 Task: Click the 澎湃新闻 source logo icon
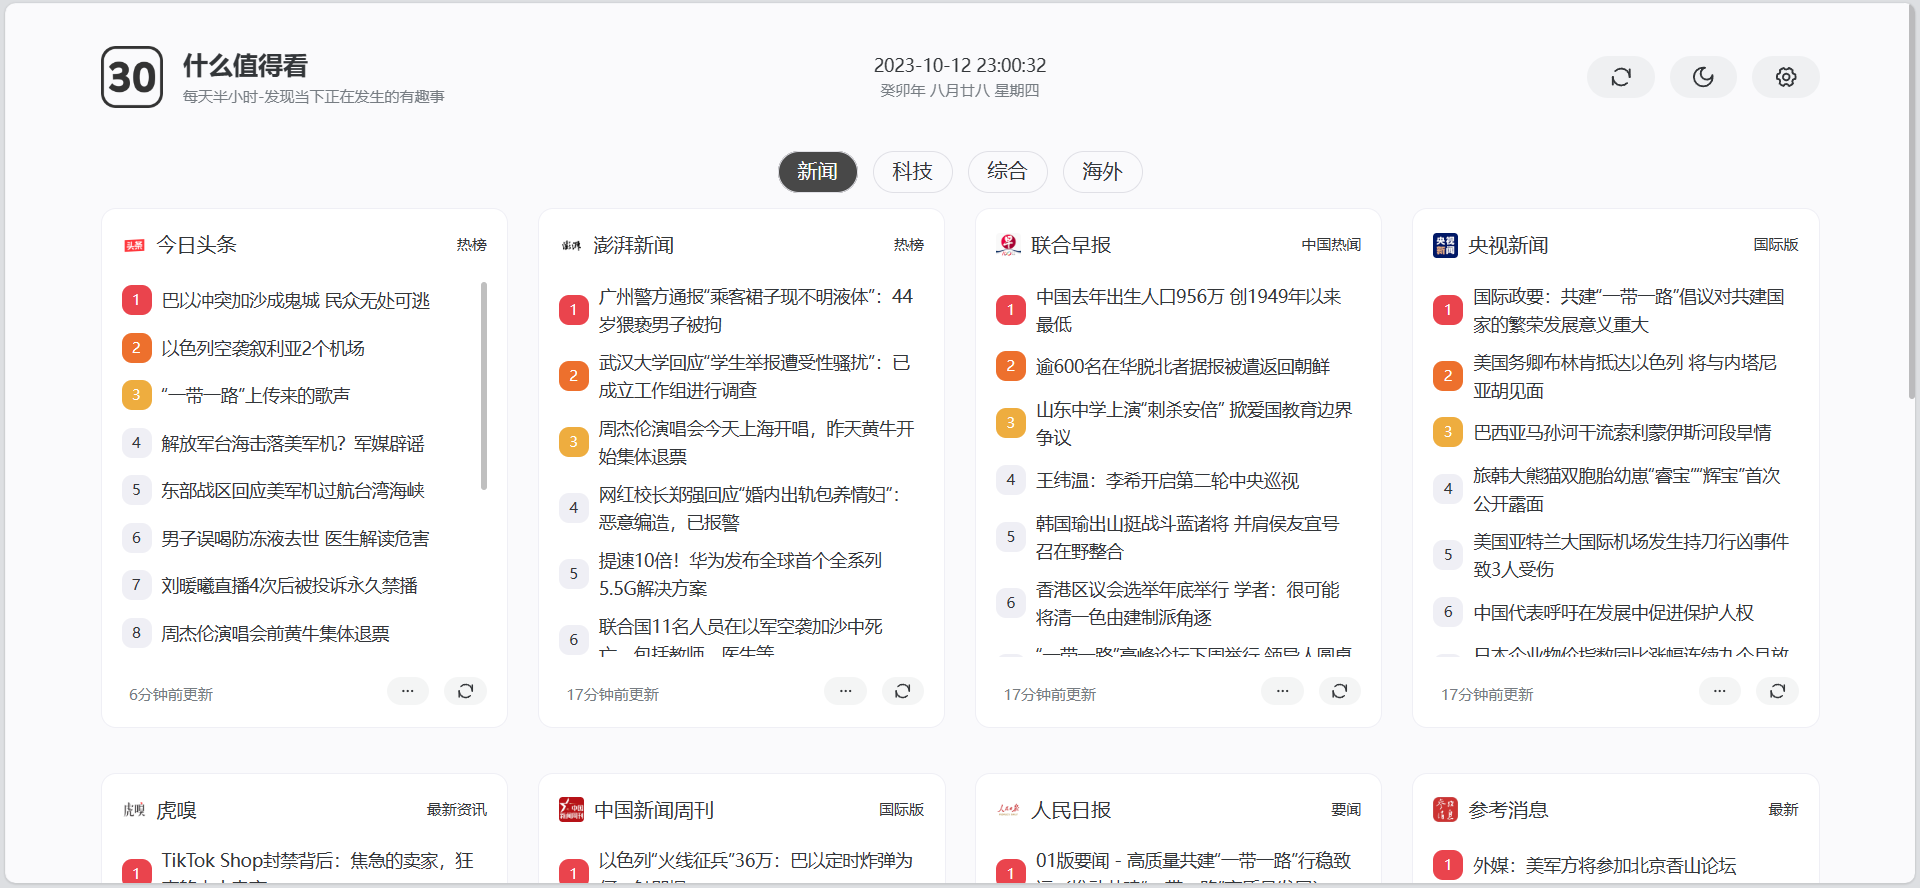[571, 245]
